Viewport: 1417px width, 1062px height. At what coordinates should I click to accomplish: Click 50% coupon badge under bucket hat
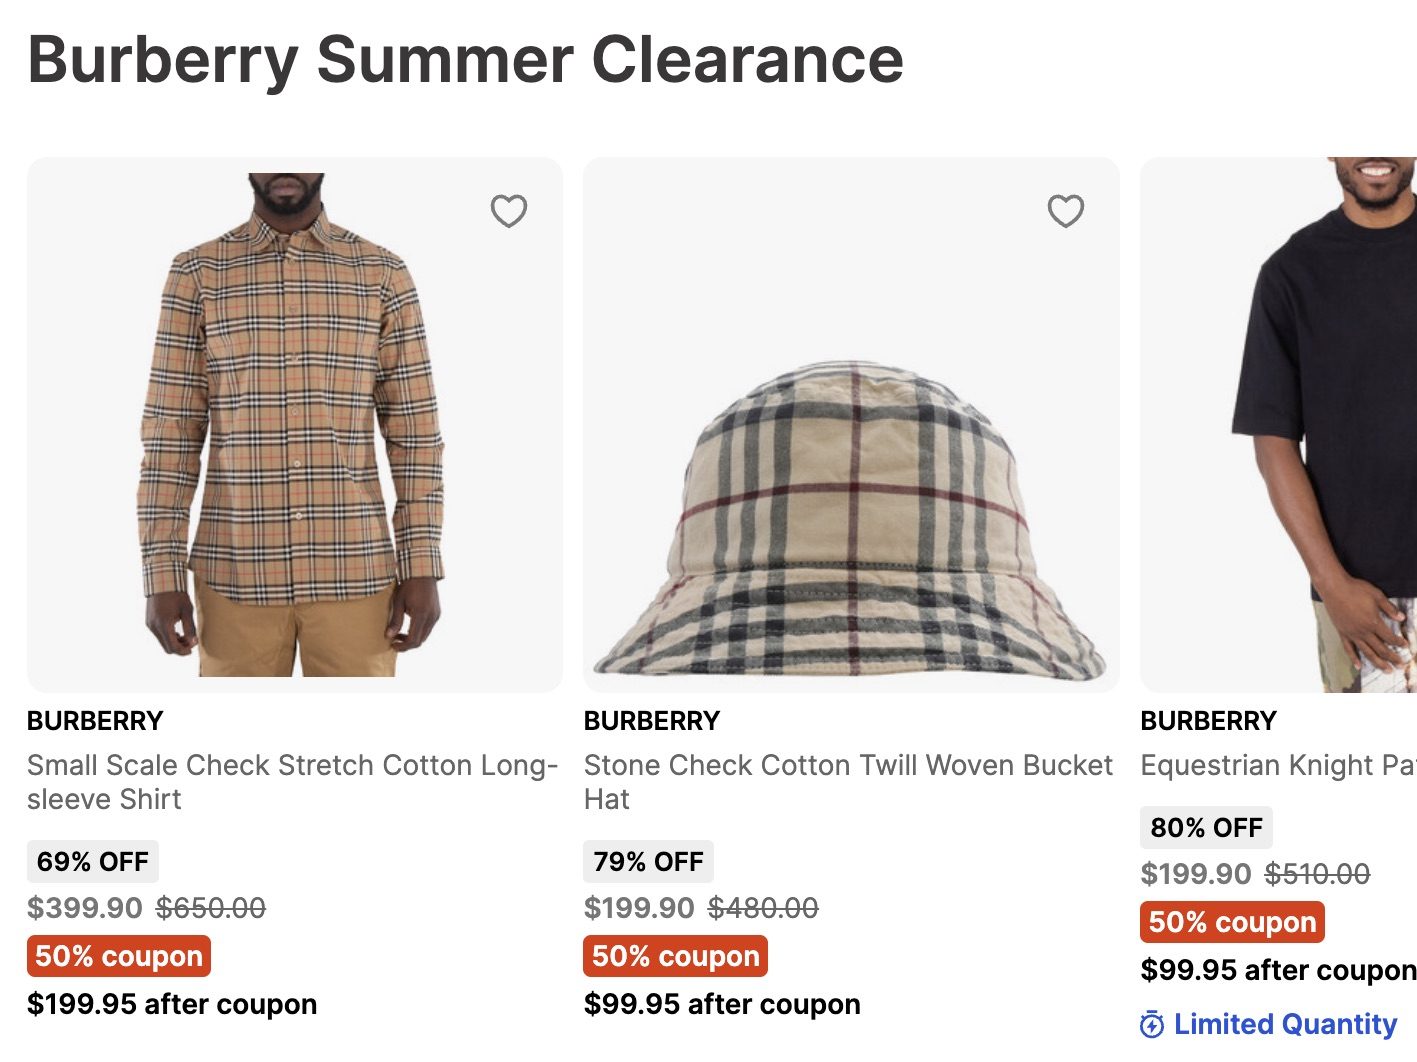click(x=675, y=956)
